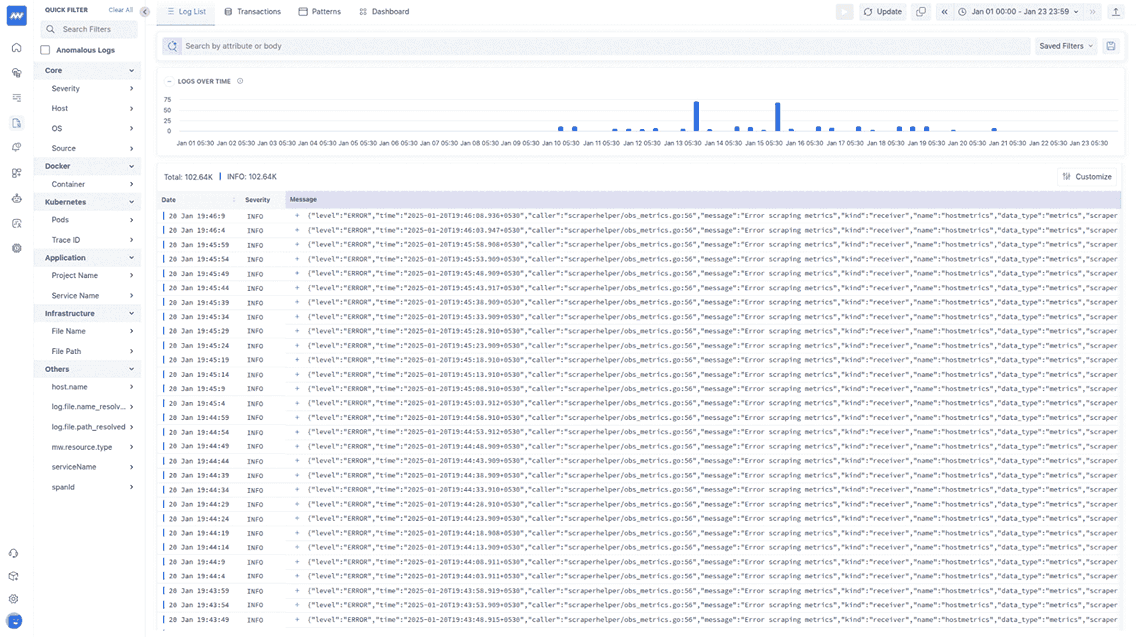Click the clock icon in the time range picker
Screen dimensions: 1136x637
pyautogui.click(x=962, y=12)
